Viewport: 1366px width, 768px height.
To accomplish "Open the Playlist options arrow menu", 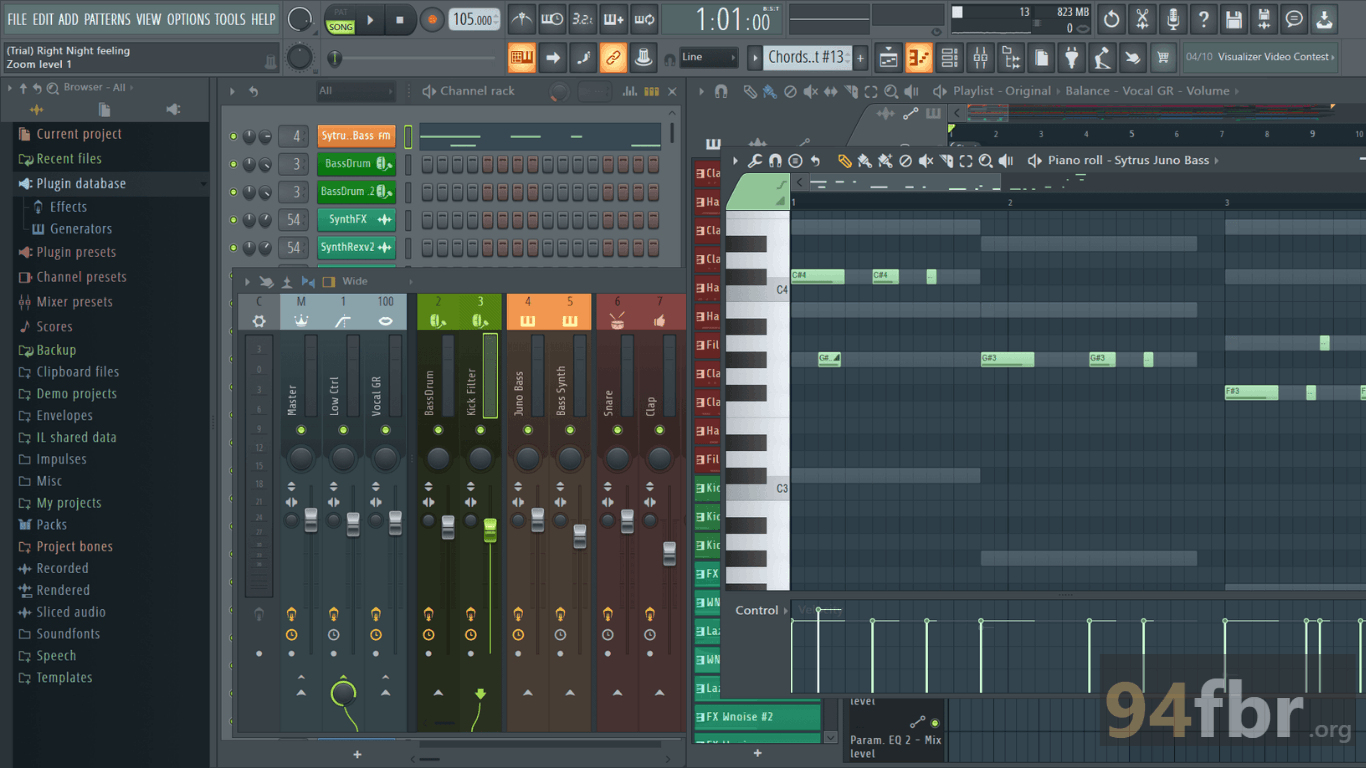I will pyautogui.click(x=701, y=91).
